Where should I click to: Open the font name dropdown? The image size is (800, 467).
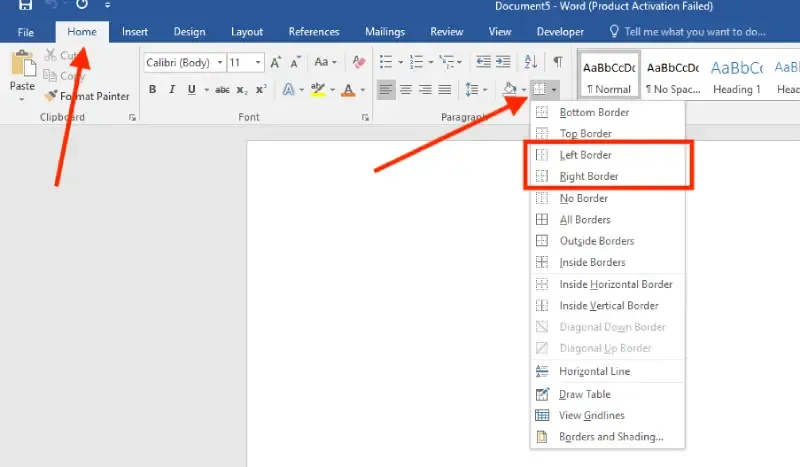point(220,63)
